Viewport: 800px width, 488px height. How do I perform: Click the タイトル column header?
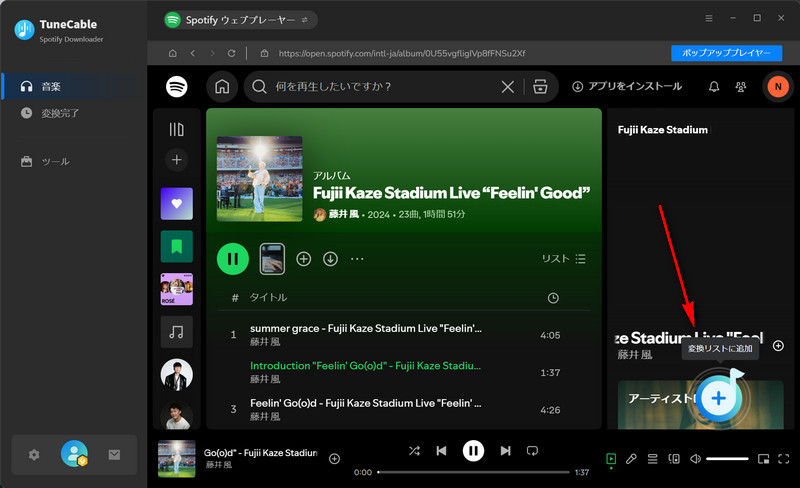click(268, 298)
